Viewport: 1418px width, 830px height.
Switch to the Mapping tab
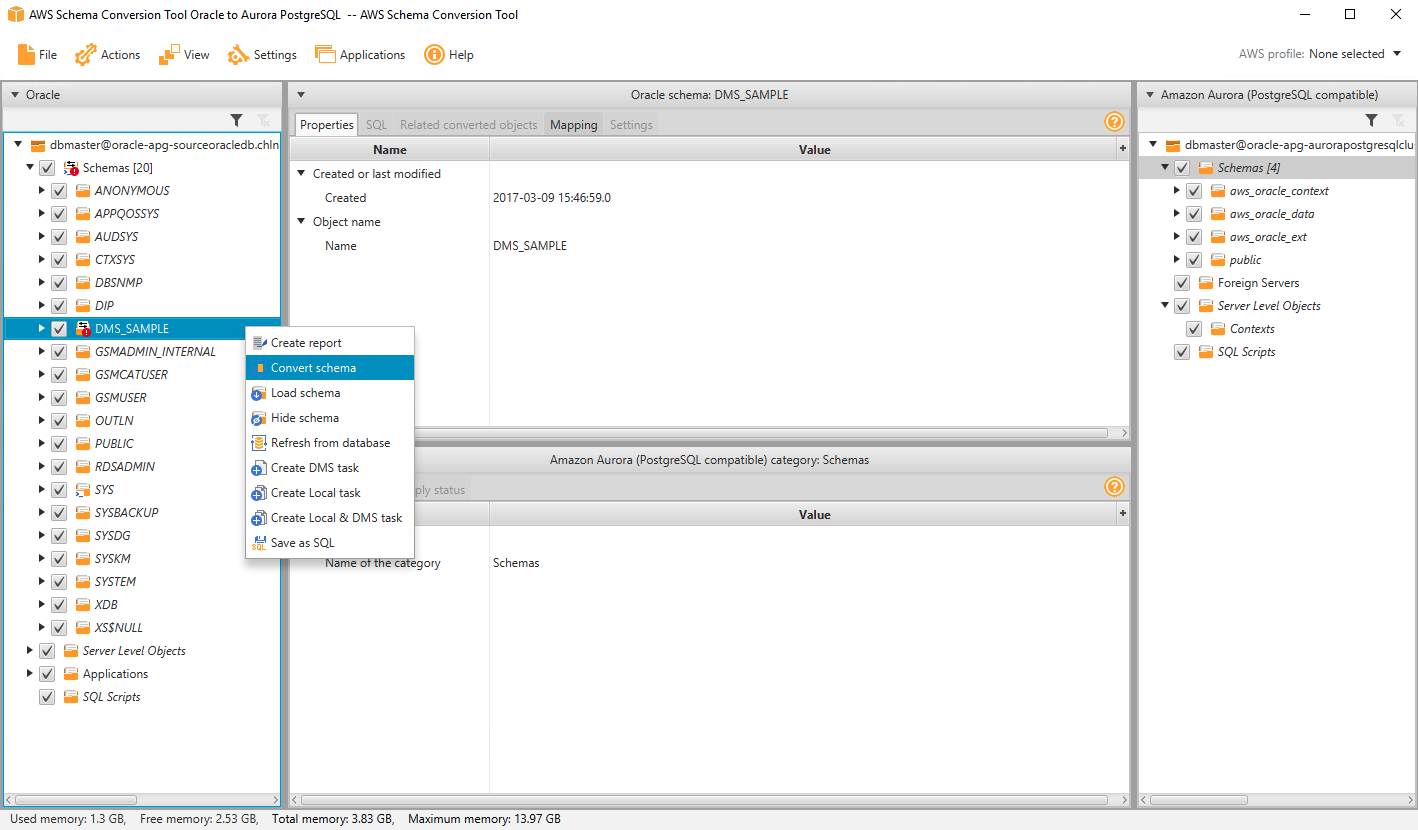(574, 125)
